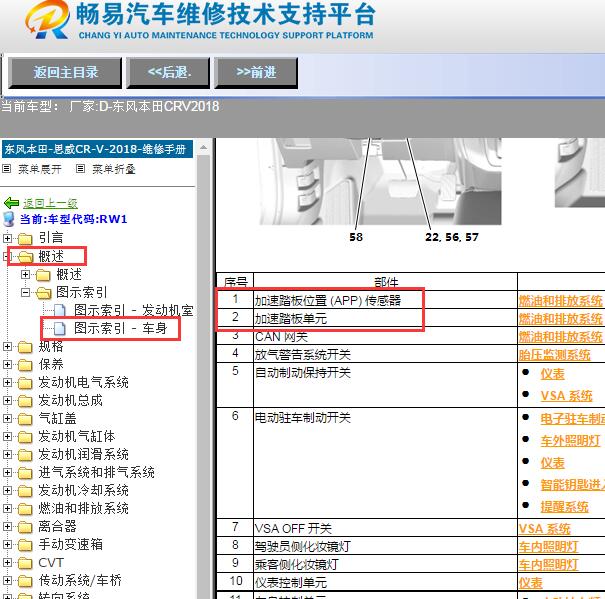
Task: Click the 东风本田-思威CR-V-2018-维修手册 header
Action: click(x=97, y=149)
